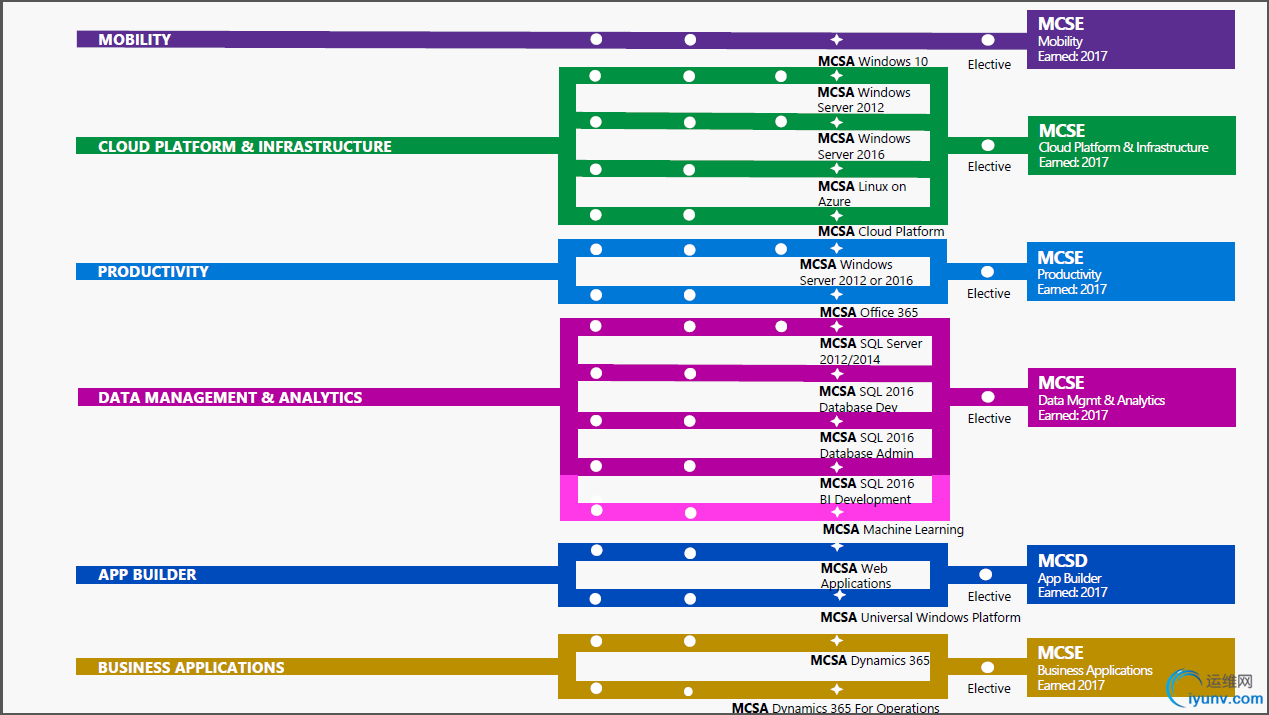This screenshot has height=715, width=1269.
Task: Select the dot above the Cloud Platform Elective
Action: (988, 146)
